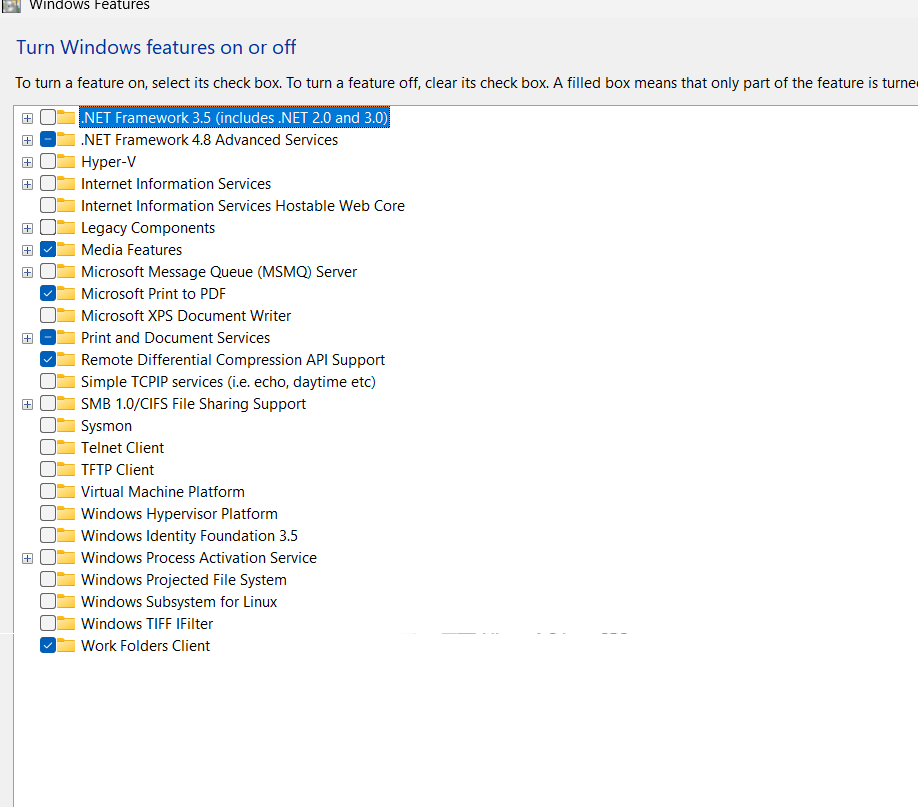
Task: Click folder icon beside TFTP Client
Action: 66,469
